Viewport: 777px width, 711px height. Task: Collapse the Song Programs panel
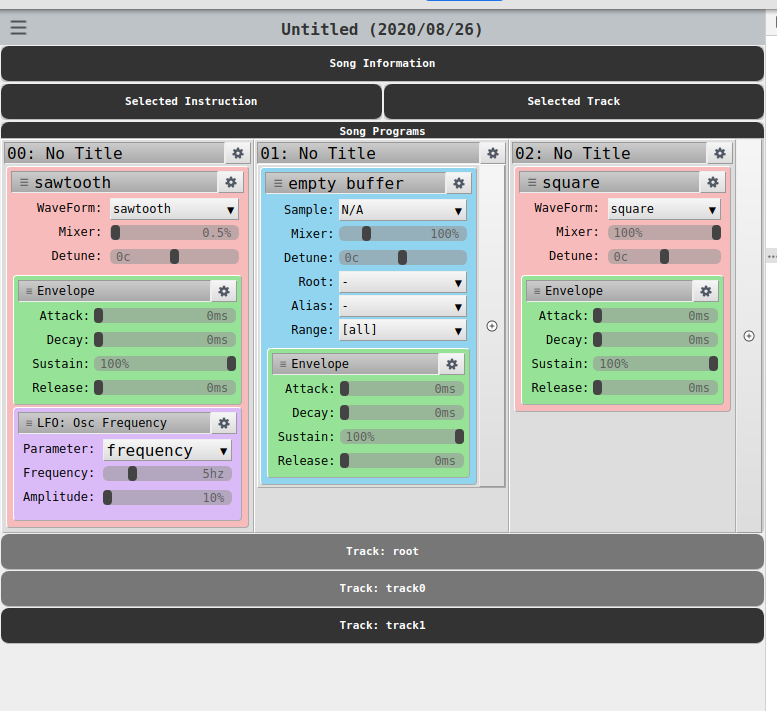pyautogui.click(x=382, y=131)
